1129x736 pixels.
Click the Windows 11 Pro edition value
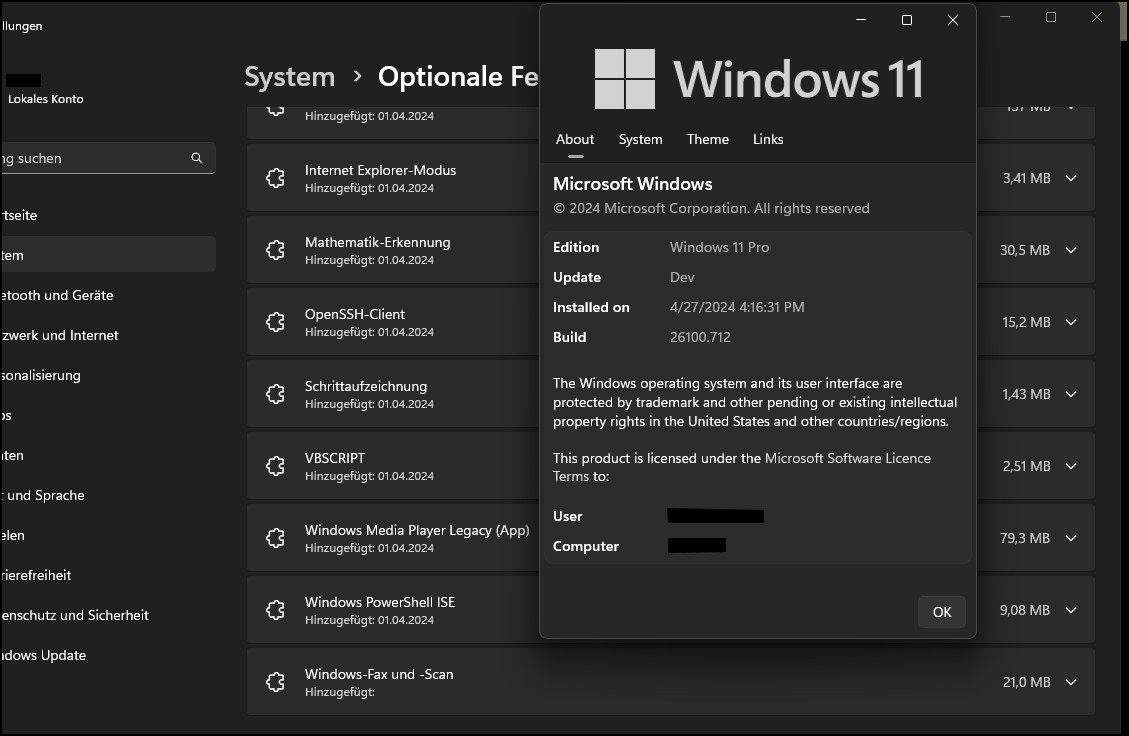pos(719,247)
